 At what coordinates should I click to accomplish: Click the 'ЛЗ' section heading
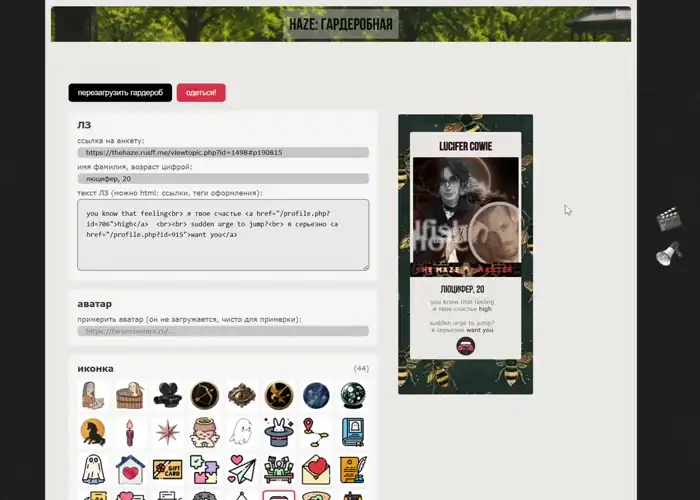point(84,125)
